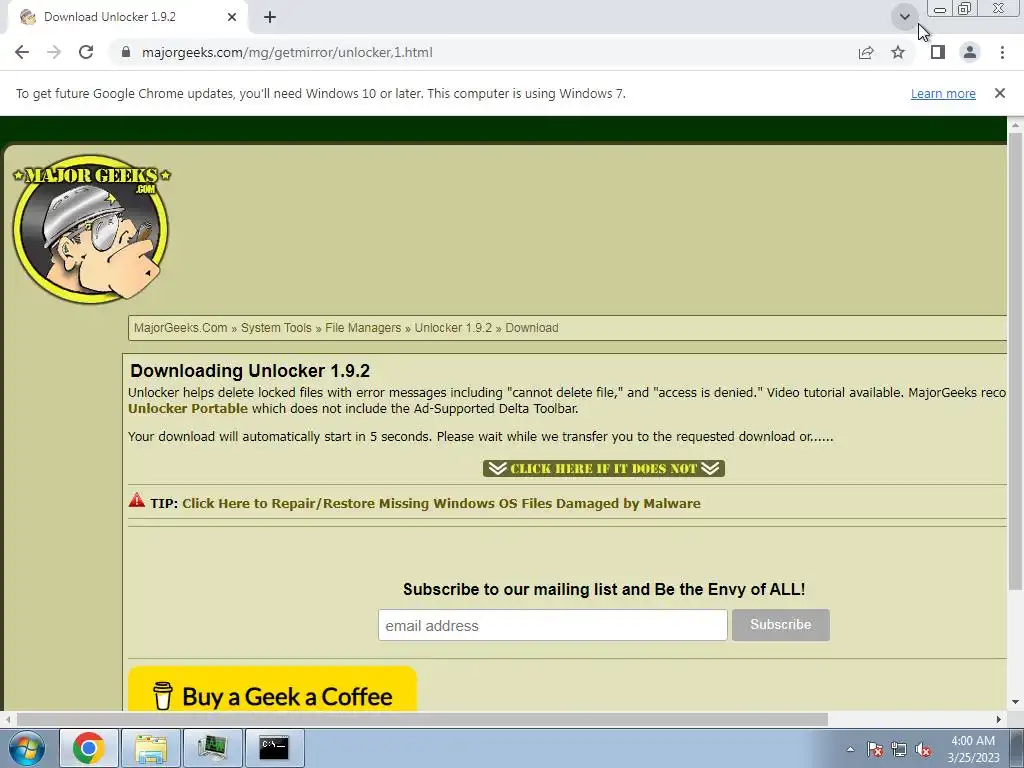
Task: View site information via the padlock icon
Action: (126, 52)
